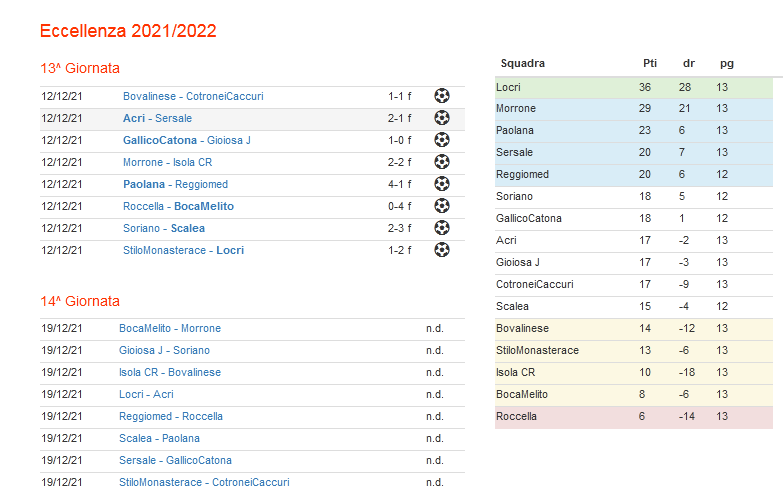Click Isola CR's -18 goal difference value

tap(687, 372)
